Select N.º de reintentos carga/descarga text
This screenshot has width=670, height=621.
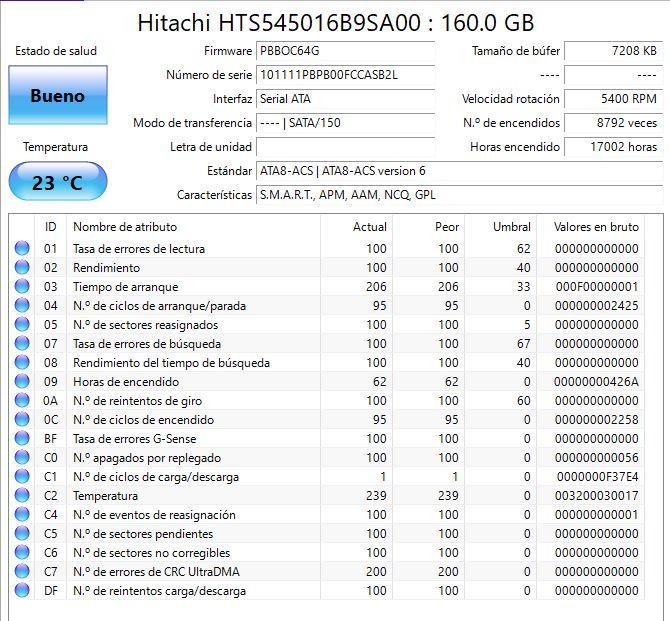159,591
